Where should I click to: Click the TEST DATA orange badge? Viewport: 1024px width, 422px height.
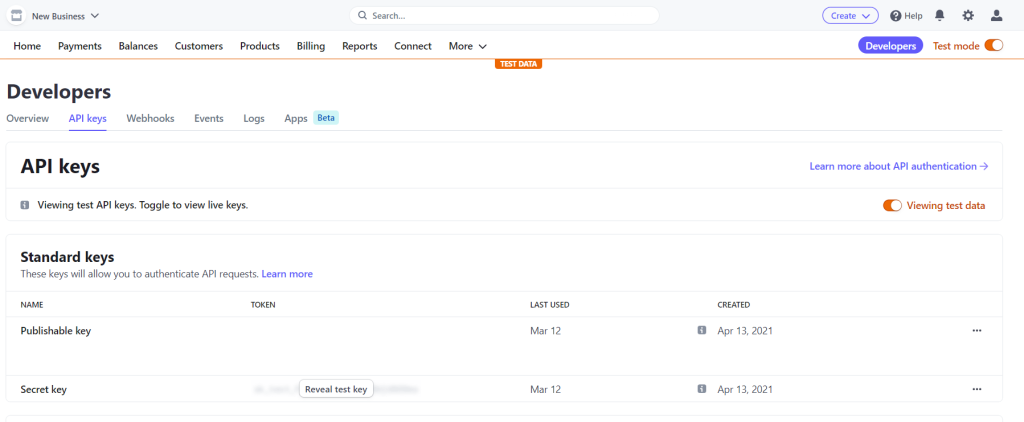[x=519, y=64]
